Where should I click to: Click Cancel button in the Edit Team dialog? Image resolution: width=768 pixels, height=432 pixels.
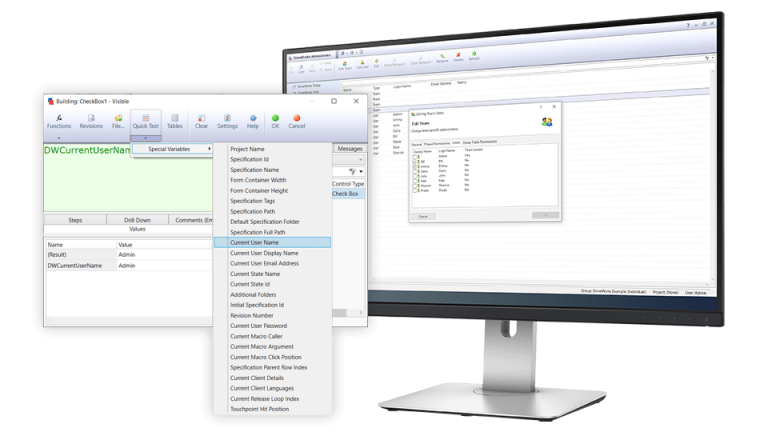coord(423,216)
